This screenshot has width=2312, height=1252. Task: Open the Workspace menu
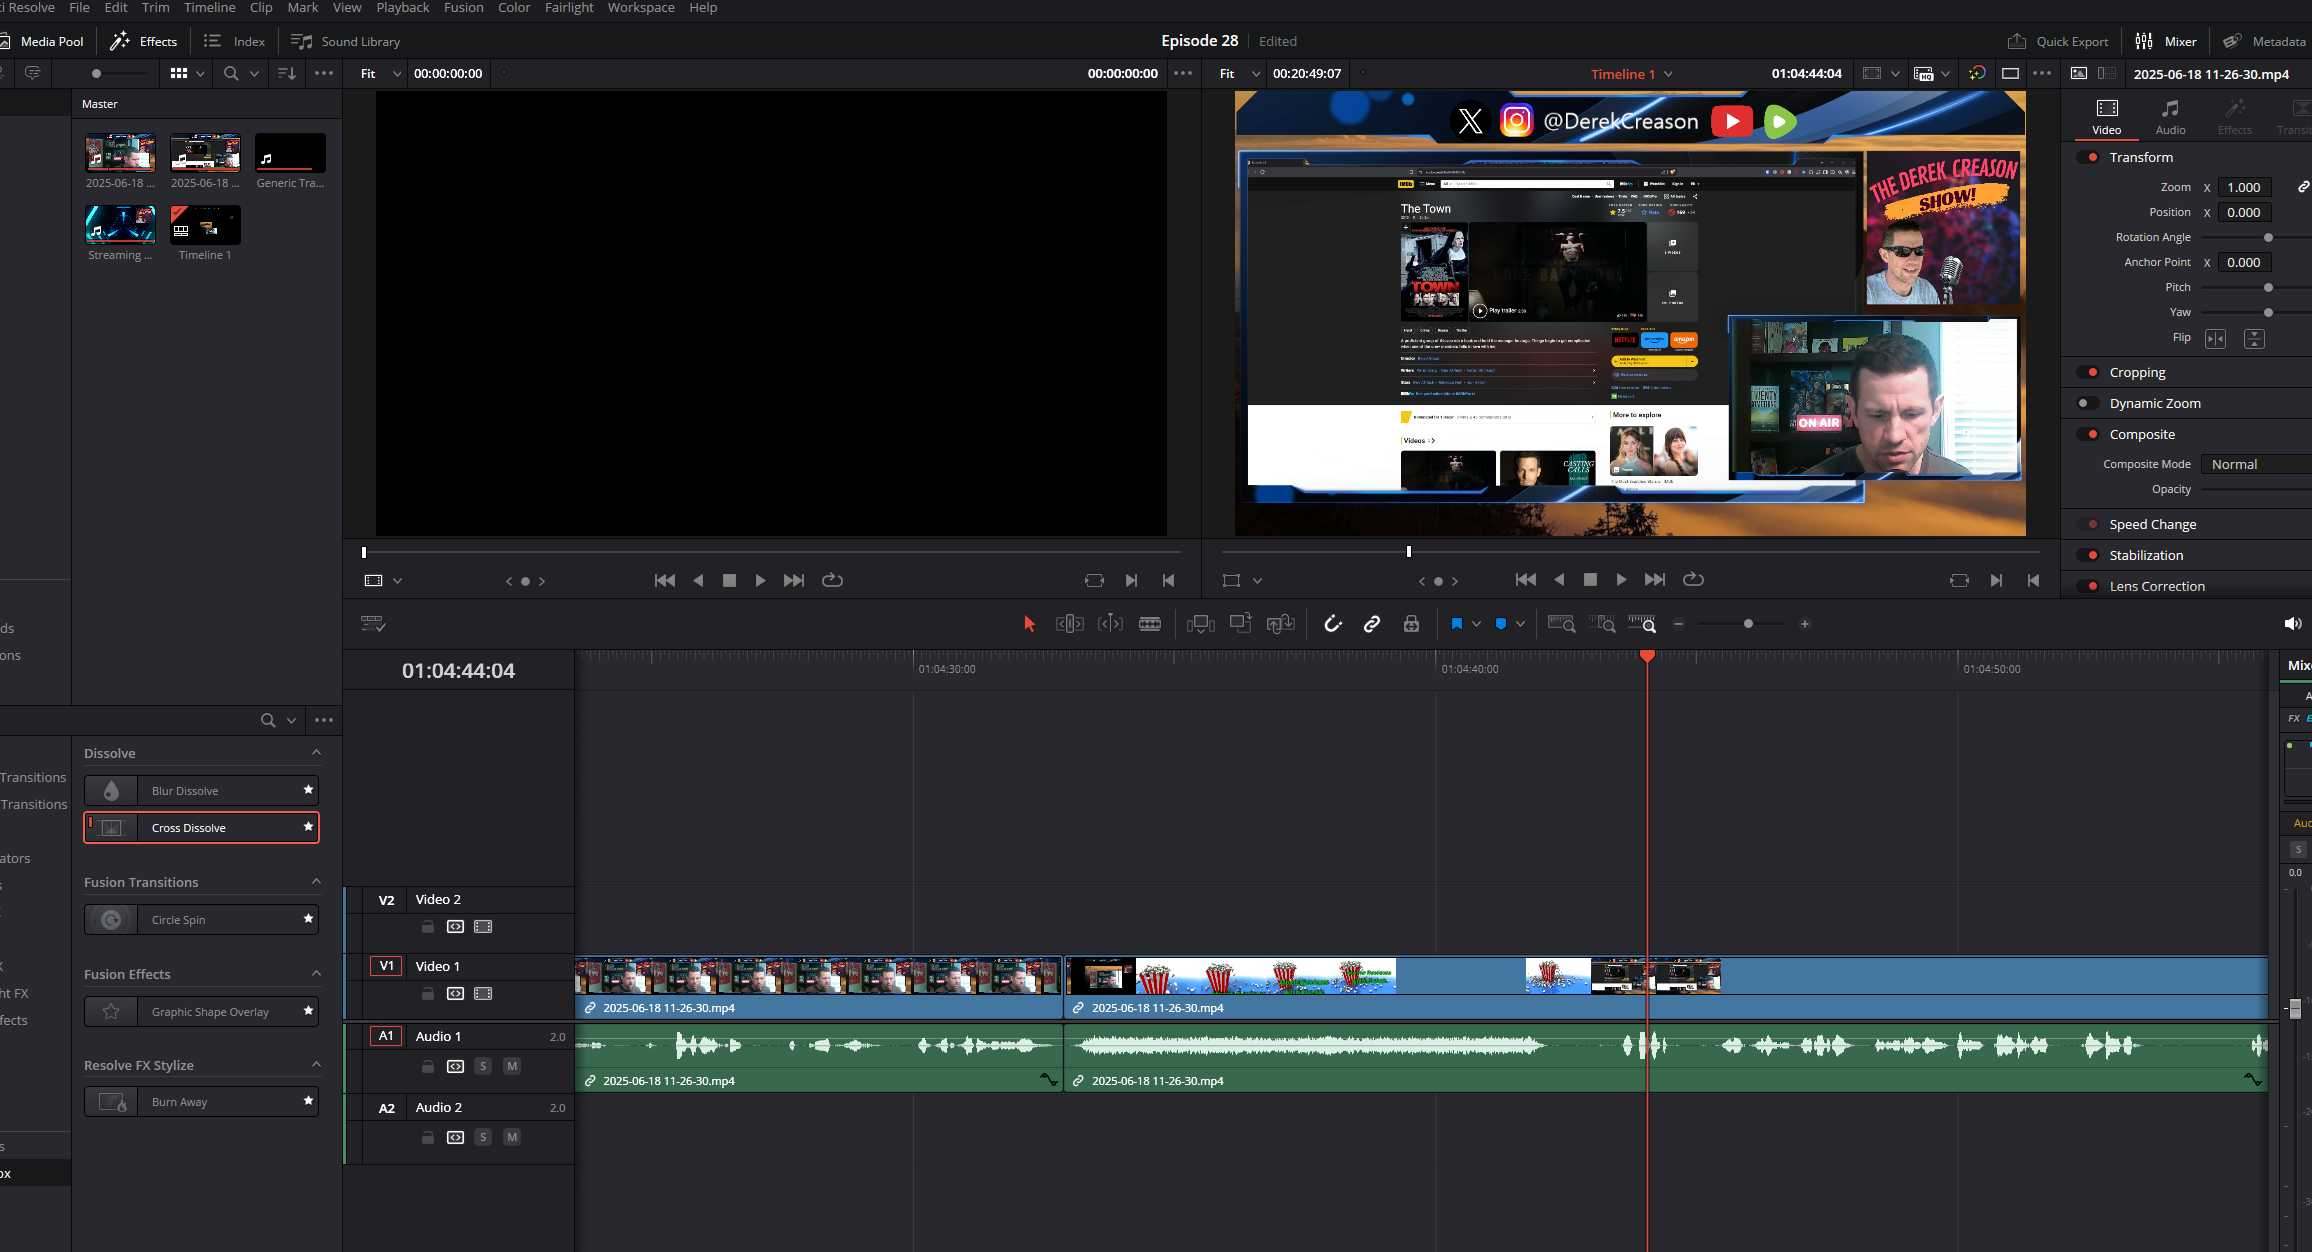(641, 8)
